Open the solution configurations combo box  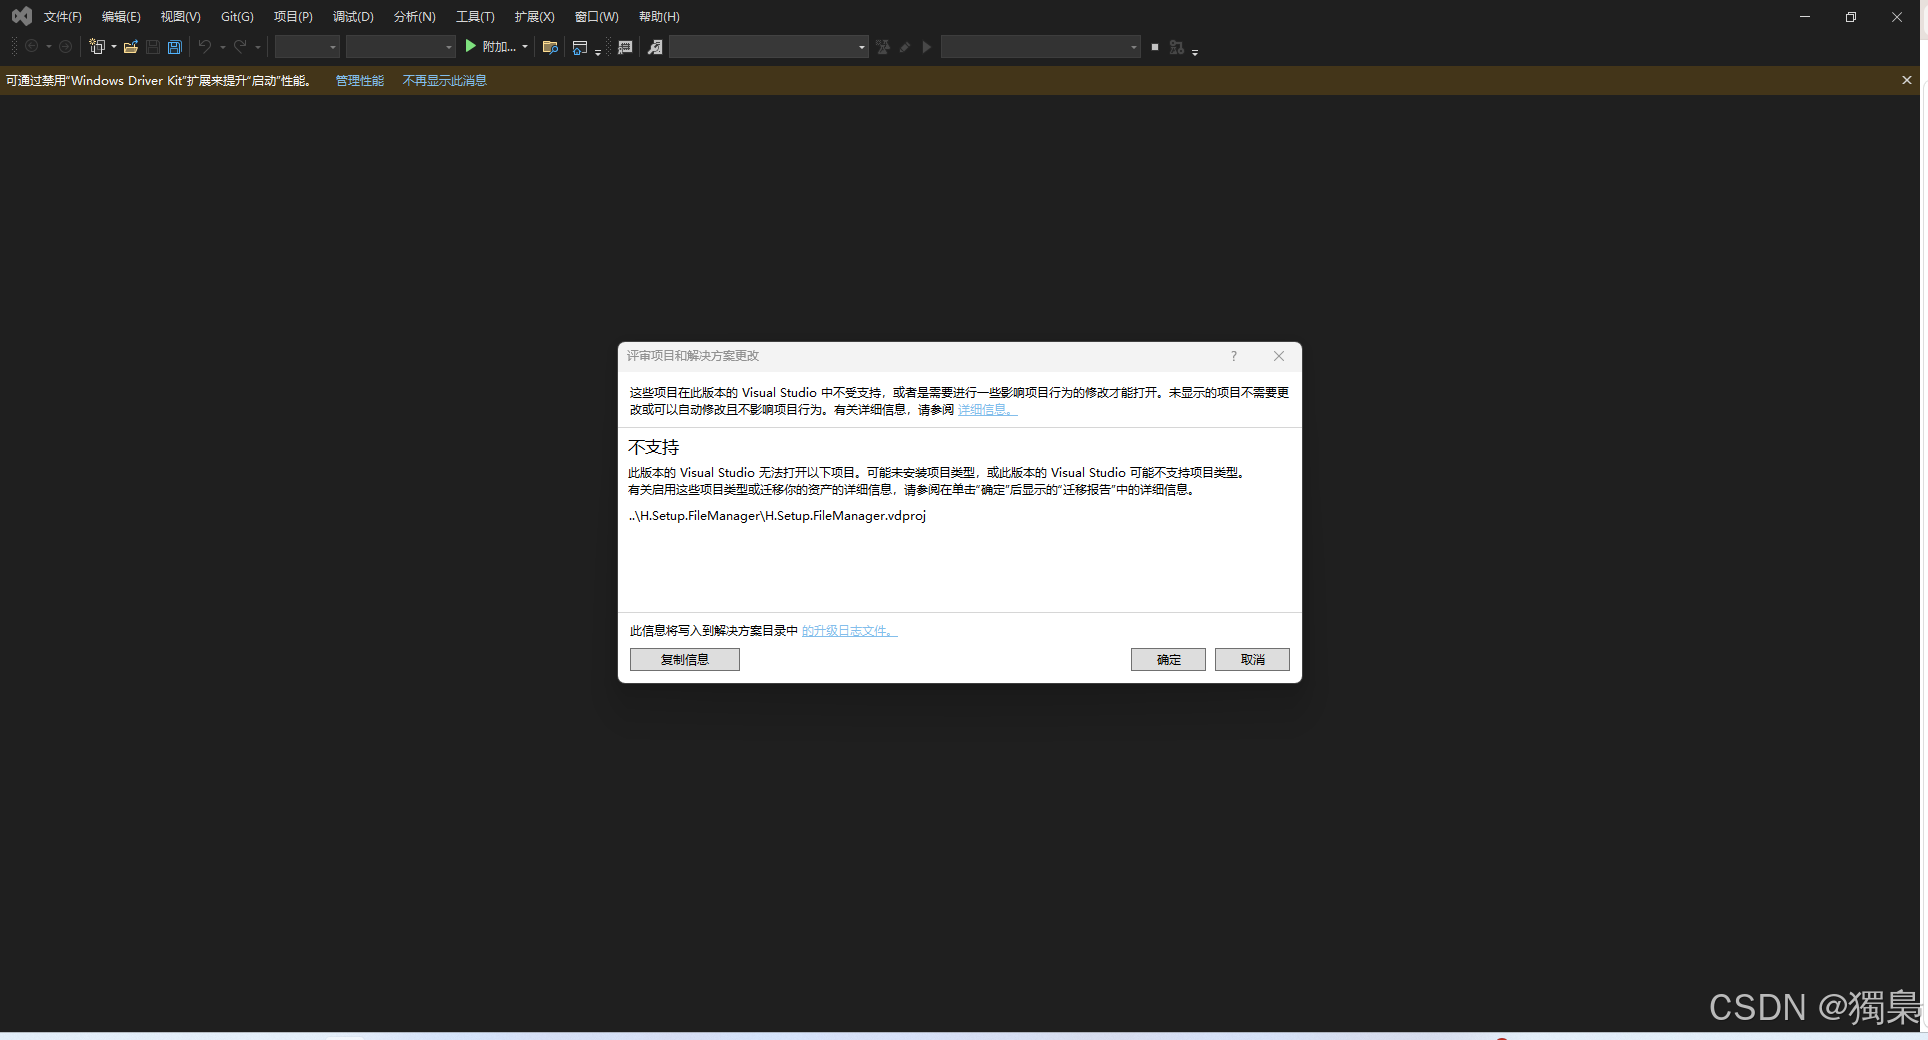(x=307, y=47)
